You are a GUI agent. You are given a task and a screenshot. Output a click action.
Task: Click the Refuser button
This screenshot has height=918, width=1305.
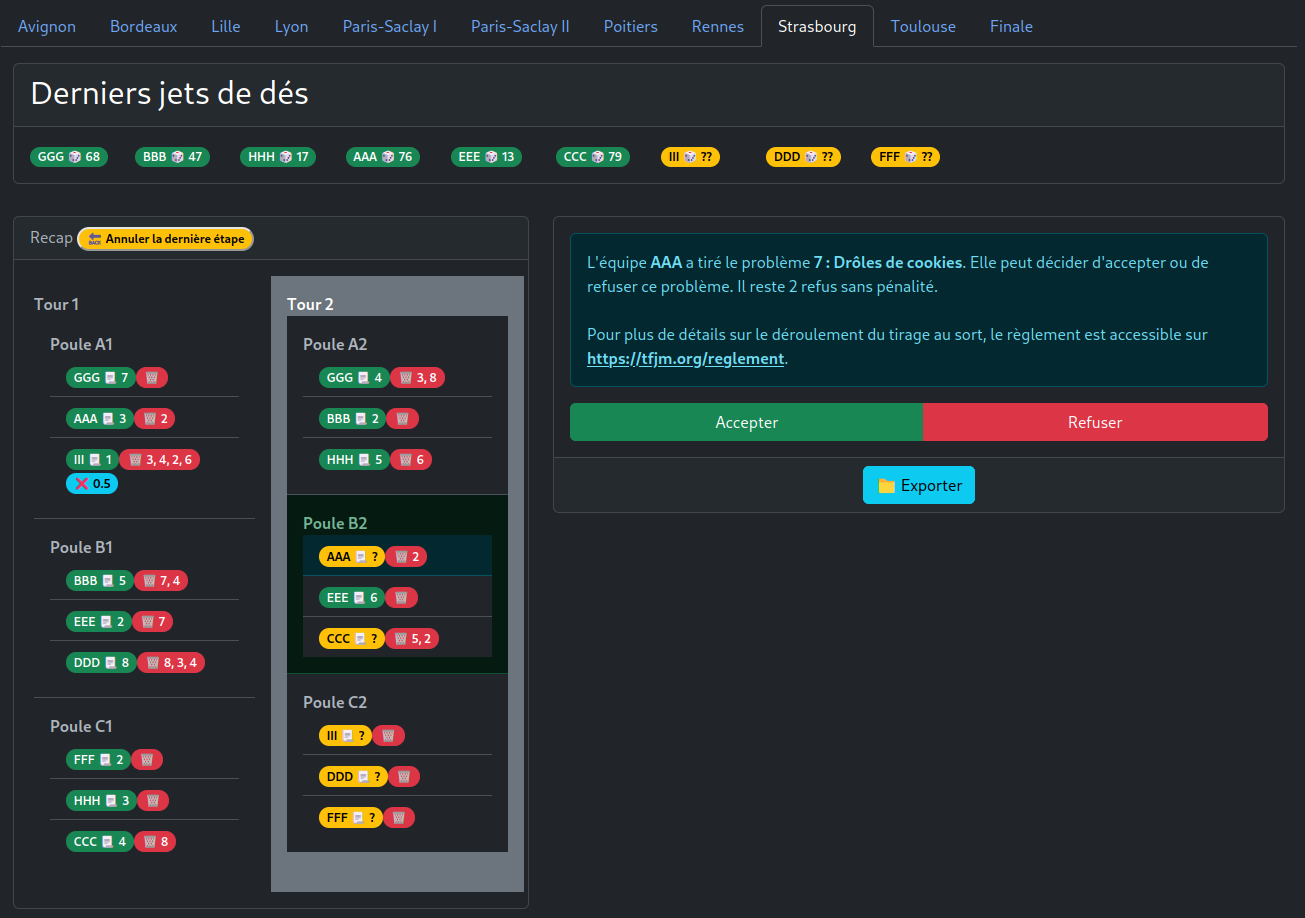pyautogui.click(x=1095, y=422)
